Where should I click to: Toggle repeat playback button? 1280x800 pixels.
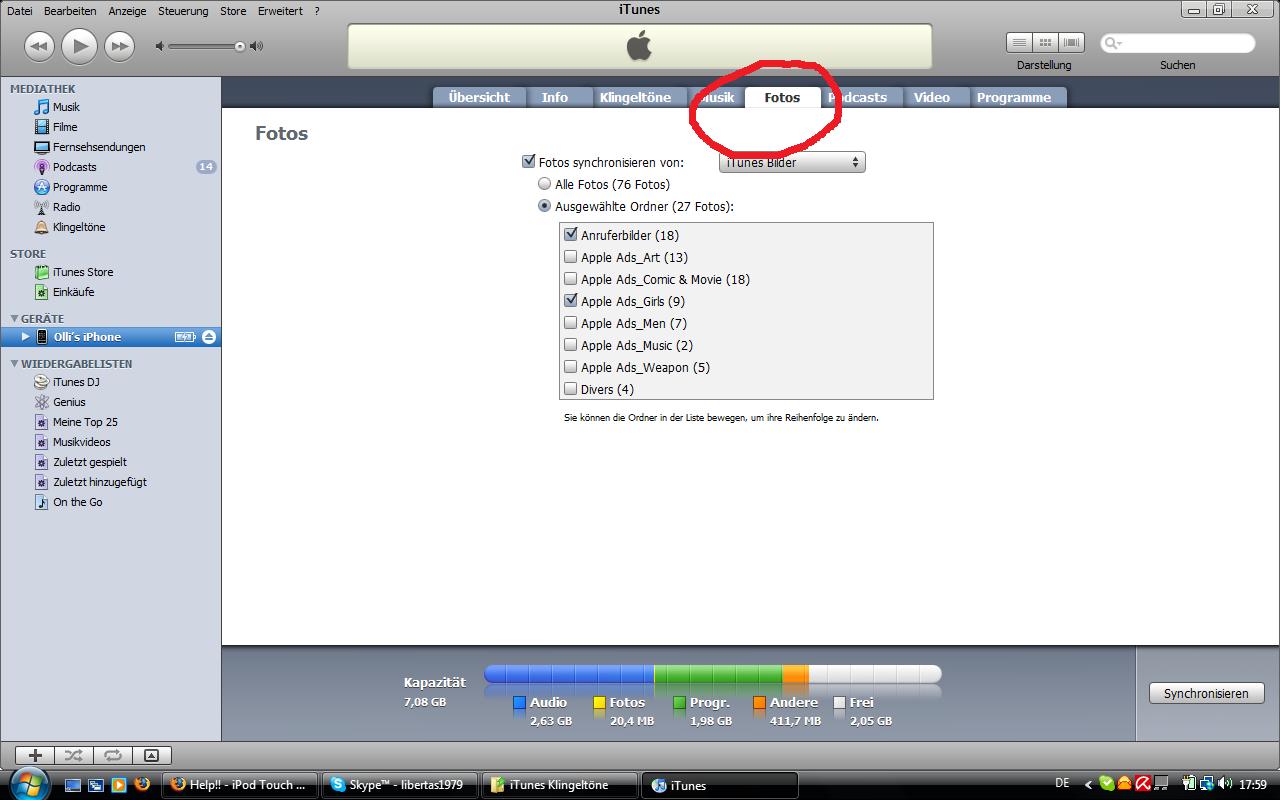(x=112, y=756)
